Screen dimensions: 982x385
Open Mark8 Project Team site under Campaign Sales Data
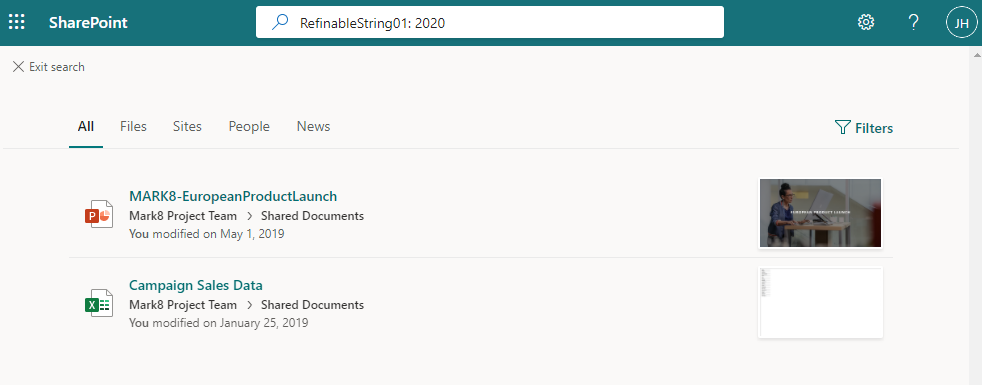[x=183, y=305]
